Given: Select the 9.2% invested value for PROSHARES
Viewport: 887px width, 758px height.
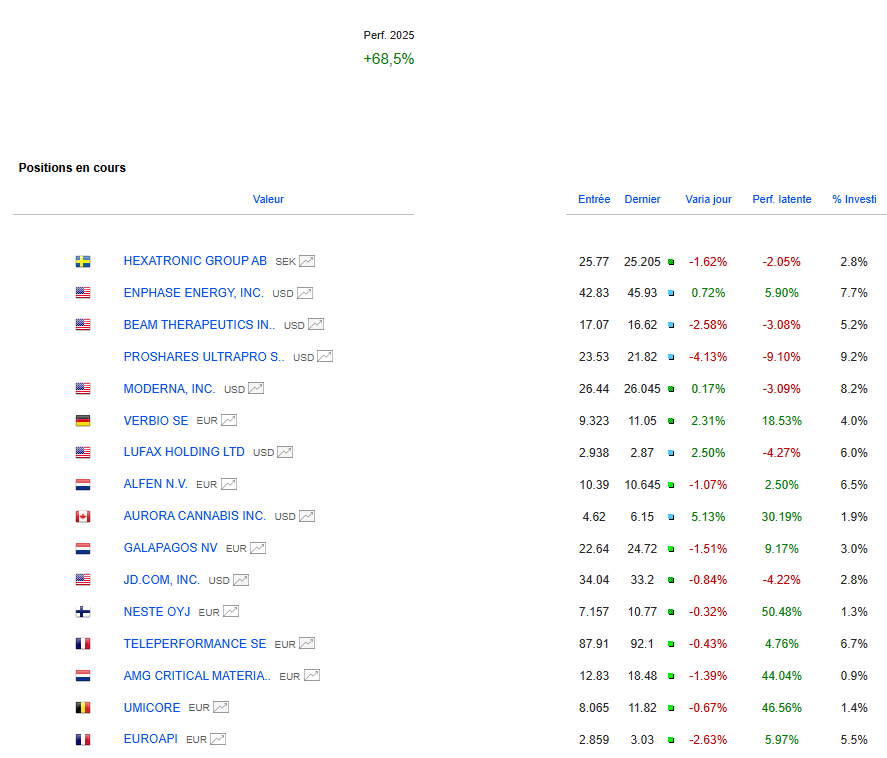Looking at the screenshot, I should pyautogui.click(x=854, y=357).
